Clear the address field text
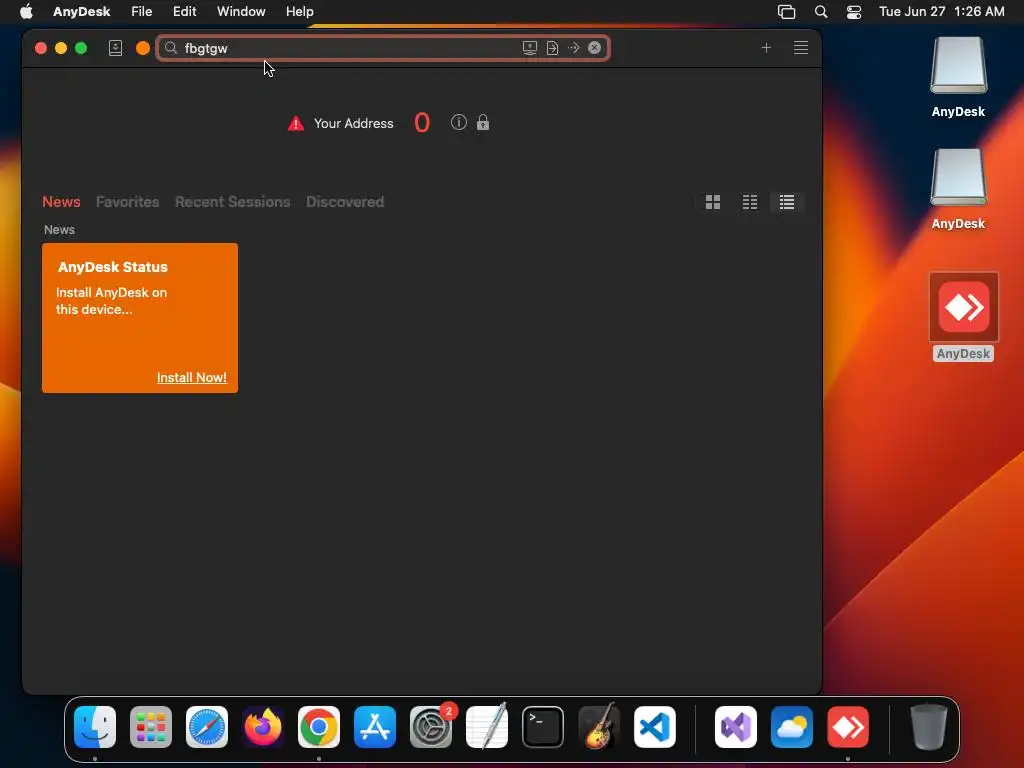 click(x=594, y=48)
